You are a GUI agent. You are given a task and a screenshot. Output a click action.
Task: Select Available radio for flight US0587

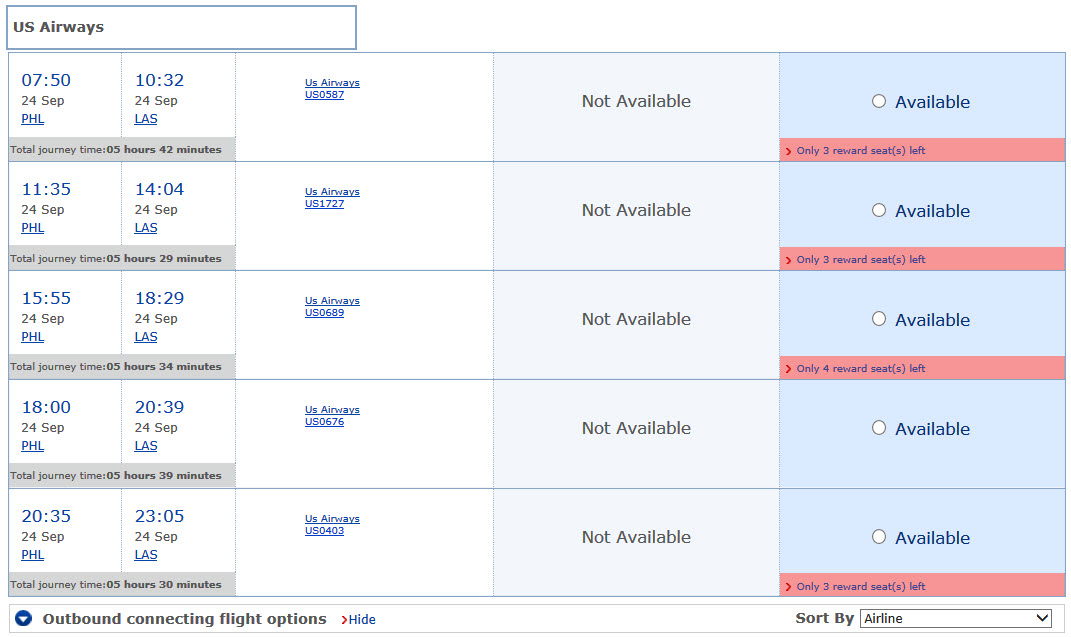[x=879, y=101]
